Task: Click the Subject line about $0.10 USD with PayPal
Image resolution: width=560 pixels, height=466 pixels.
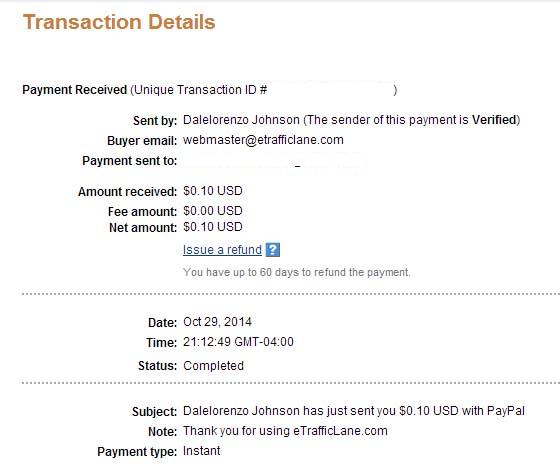Action: point(354,411)
